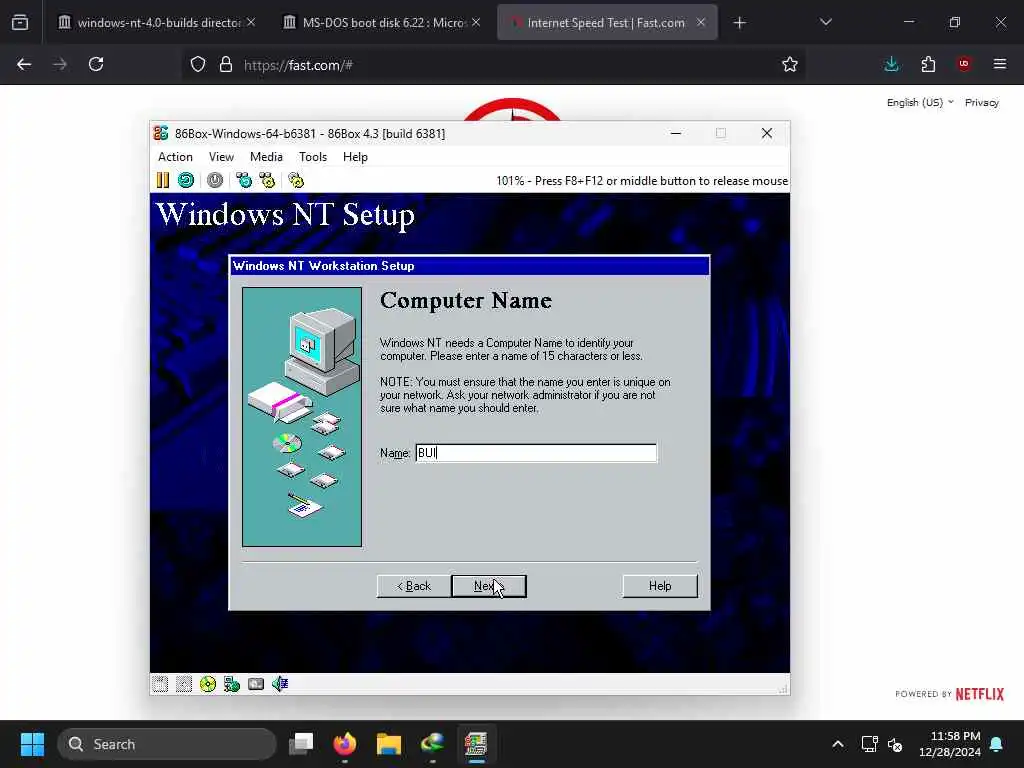Show hidden system tray icons chevron
This screenshot has width=1024, height=768.
pyautogui.click(x=838, y=744)
